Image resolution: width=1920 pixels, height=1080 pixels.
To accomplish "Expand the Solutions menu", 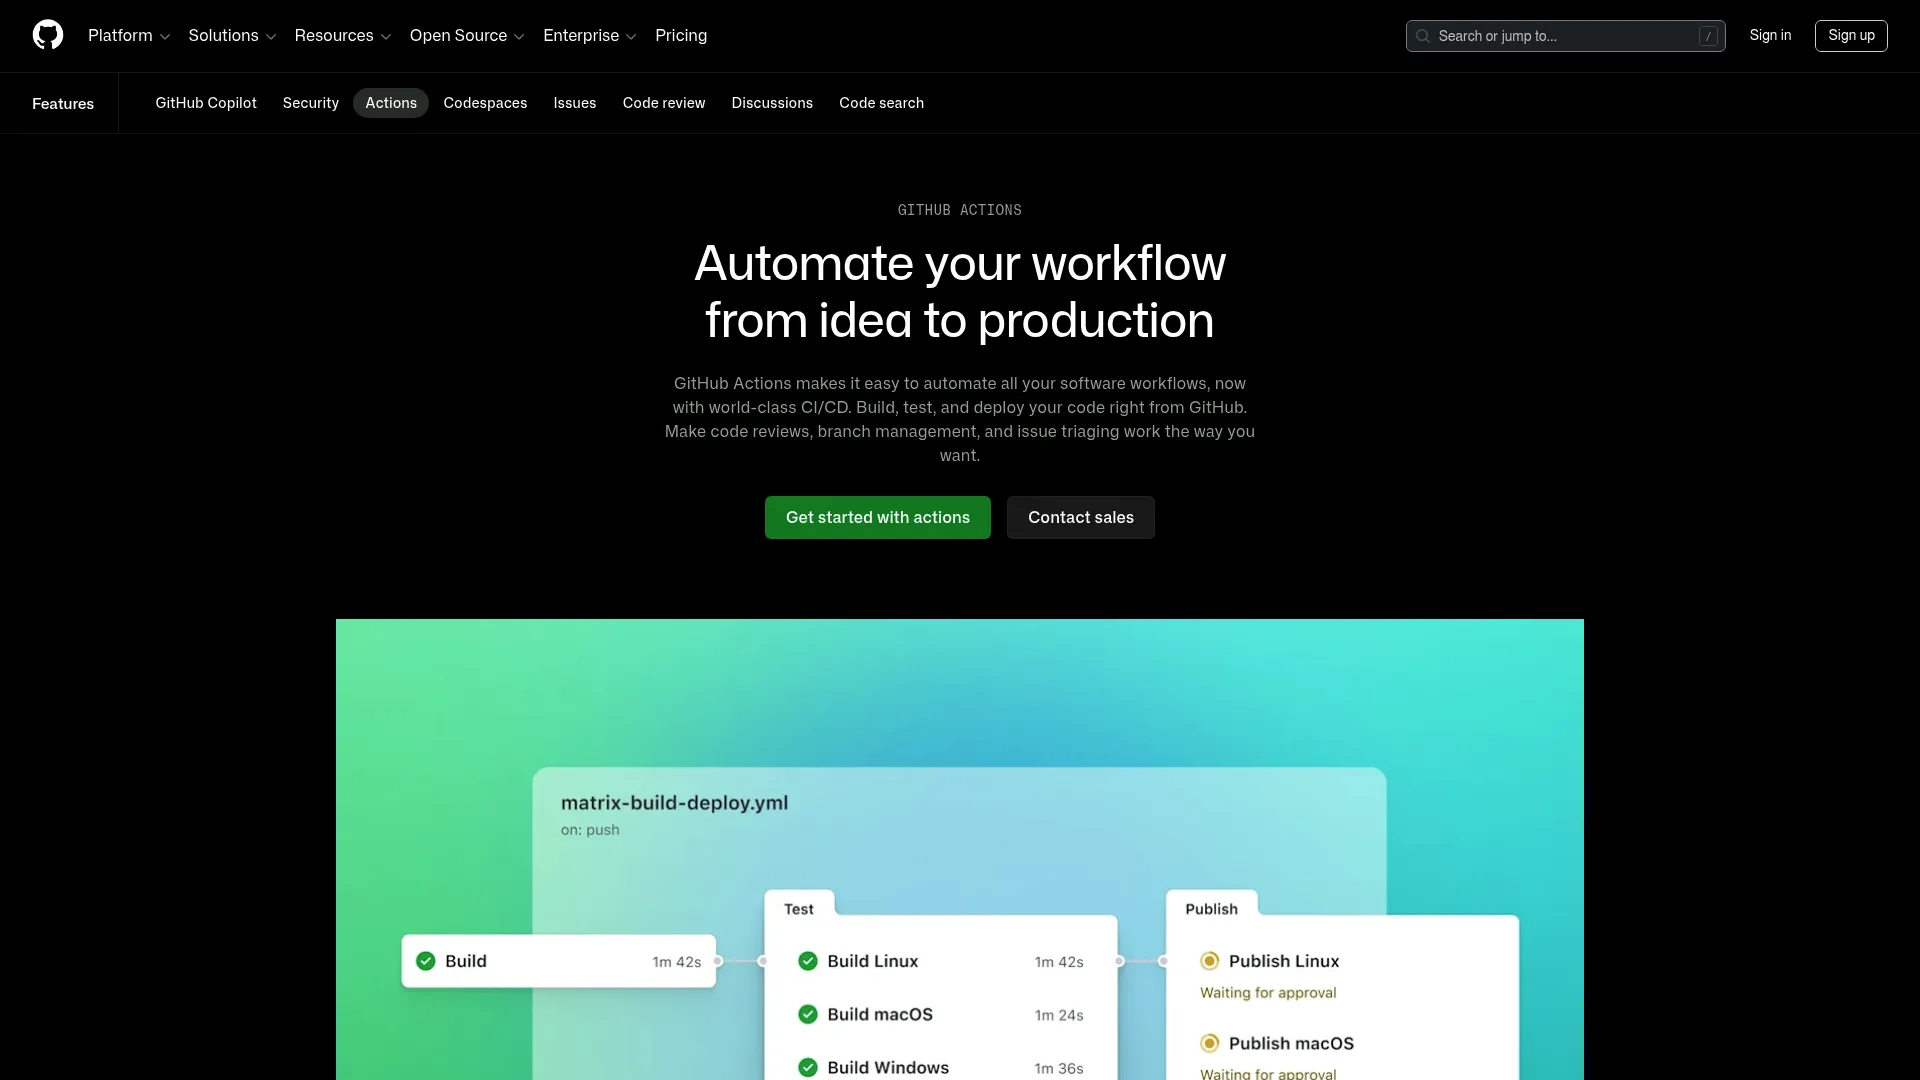I will tap(232, 36).
